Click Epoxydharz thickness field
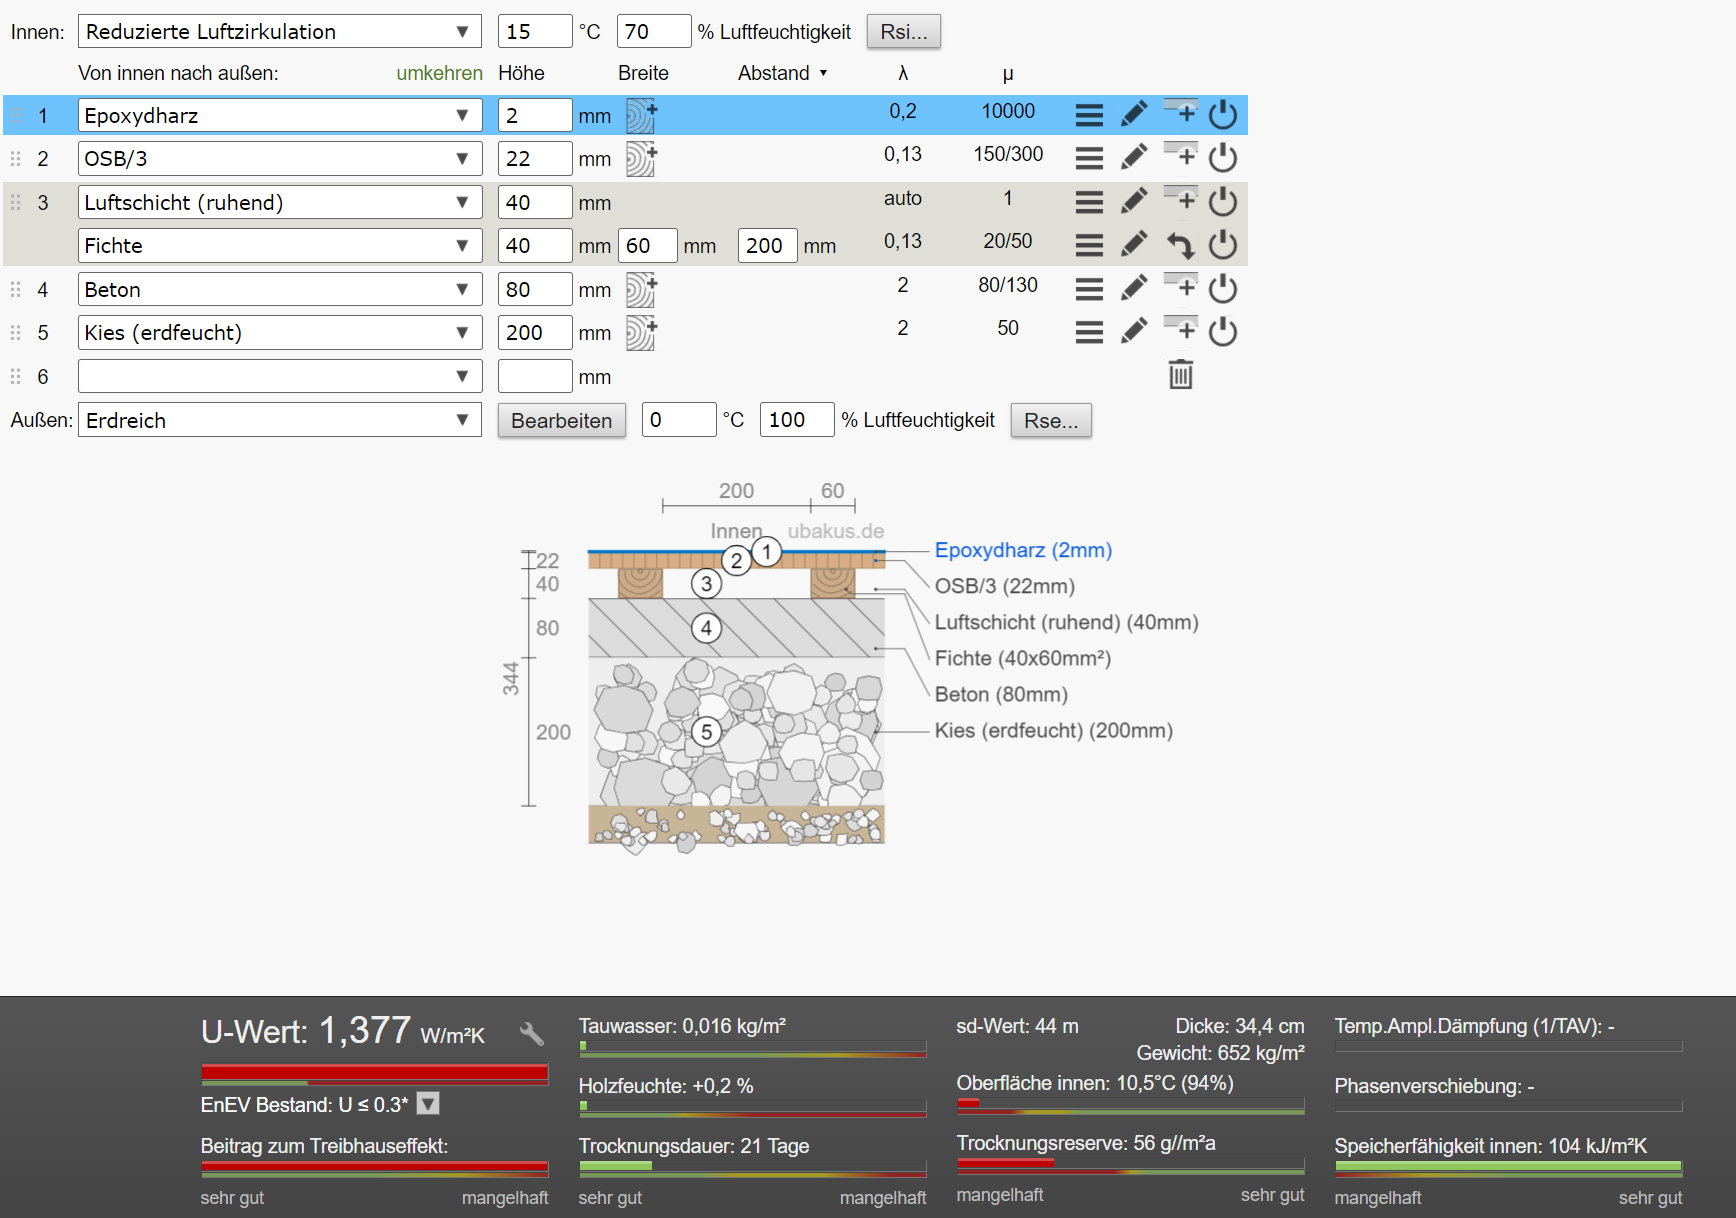The width and height of the screenshot is (1736, 1218). (x=535, y=115)
